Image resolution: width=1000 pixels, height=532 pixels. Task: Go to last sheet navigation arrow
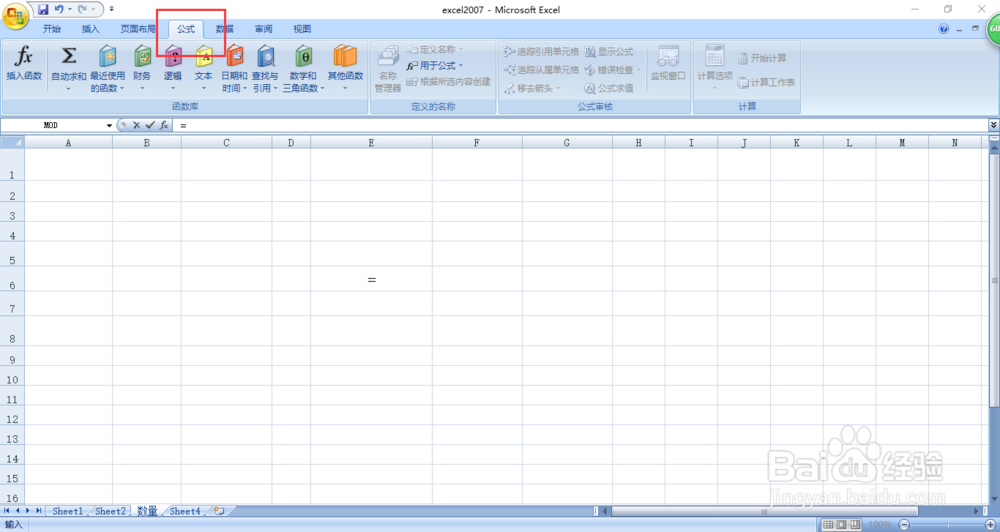coord(38,511)
